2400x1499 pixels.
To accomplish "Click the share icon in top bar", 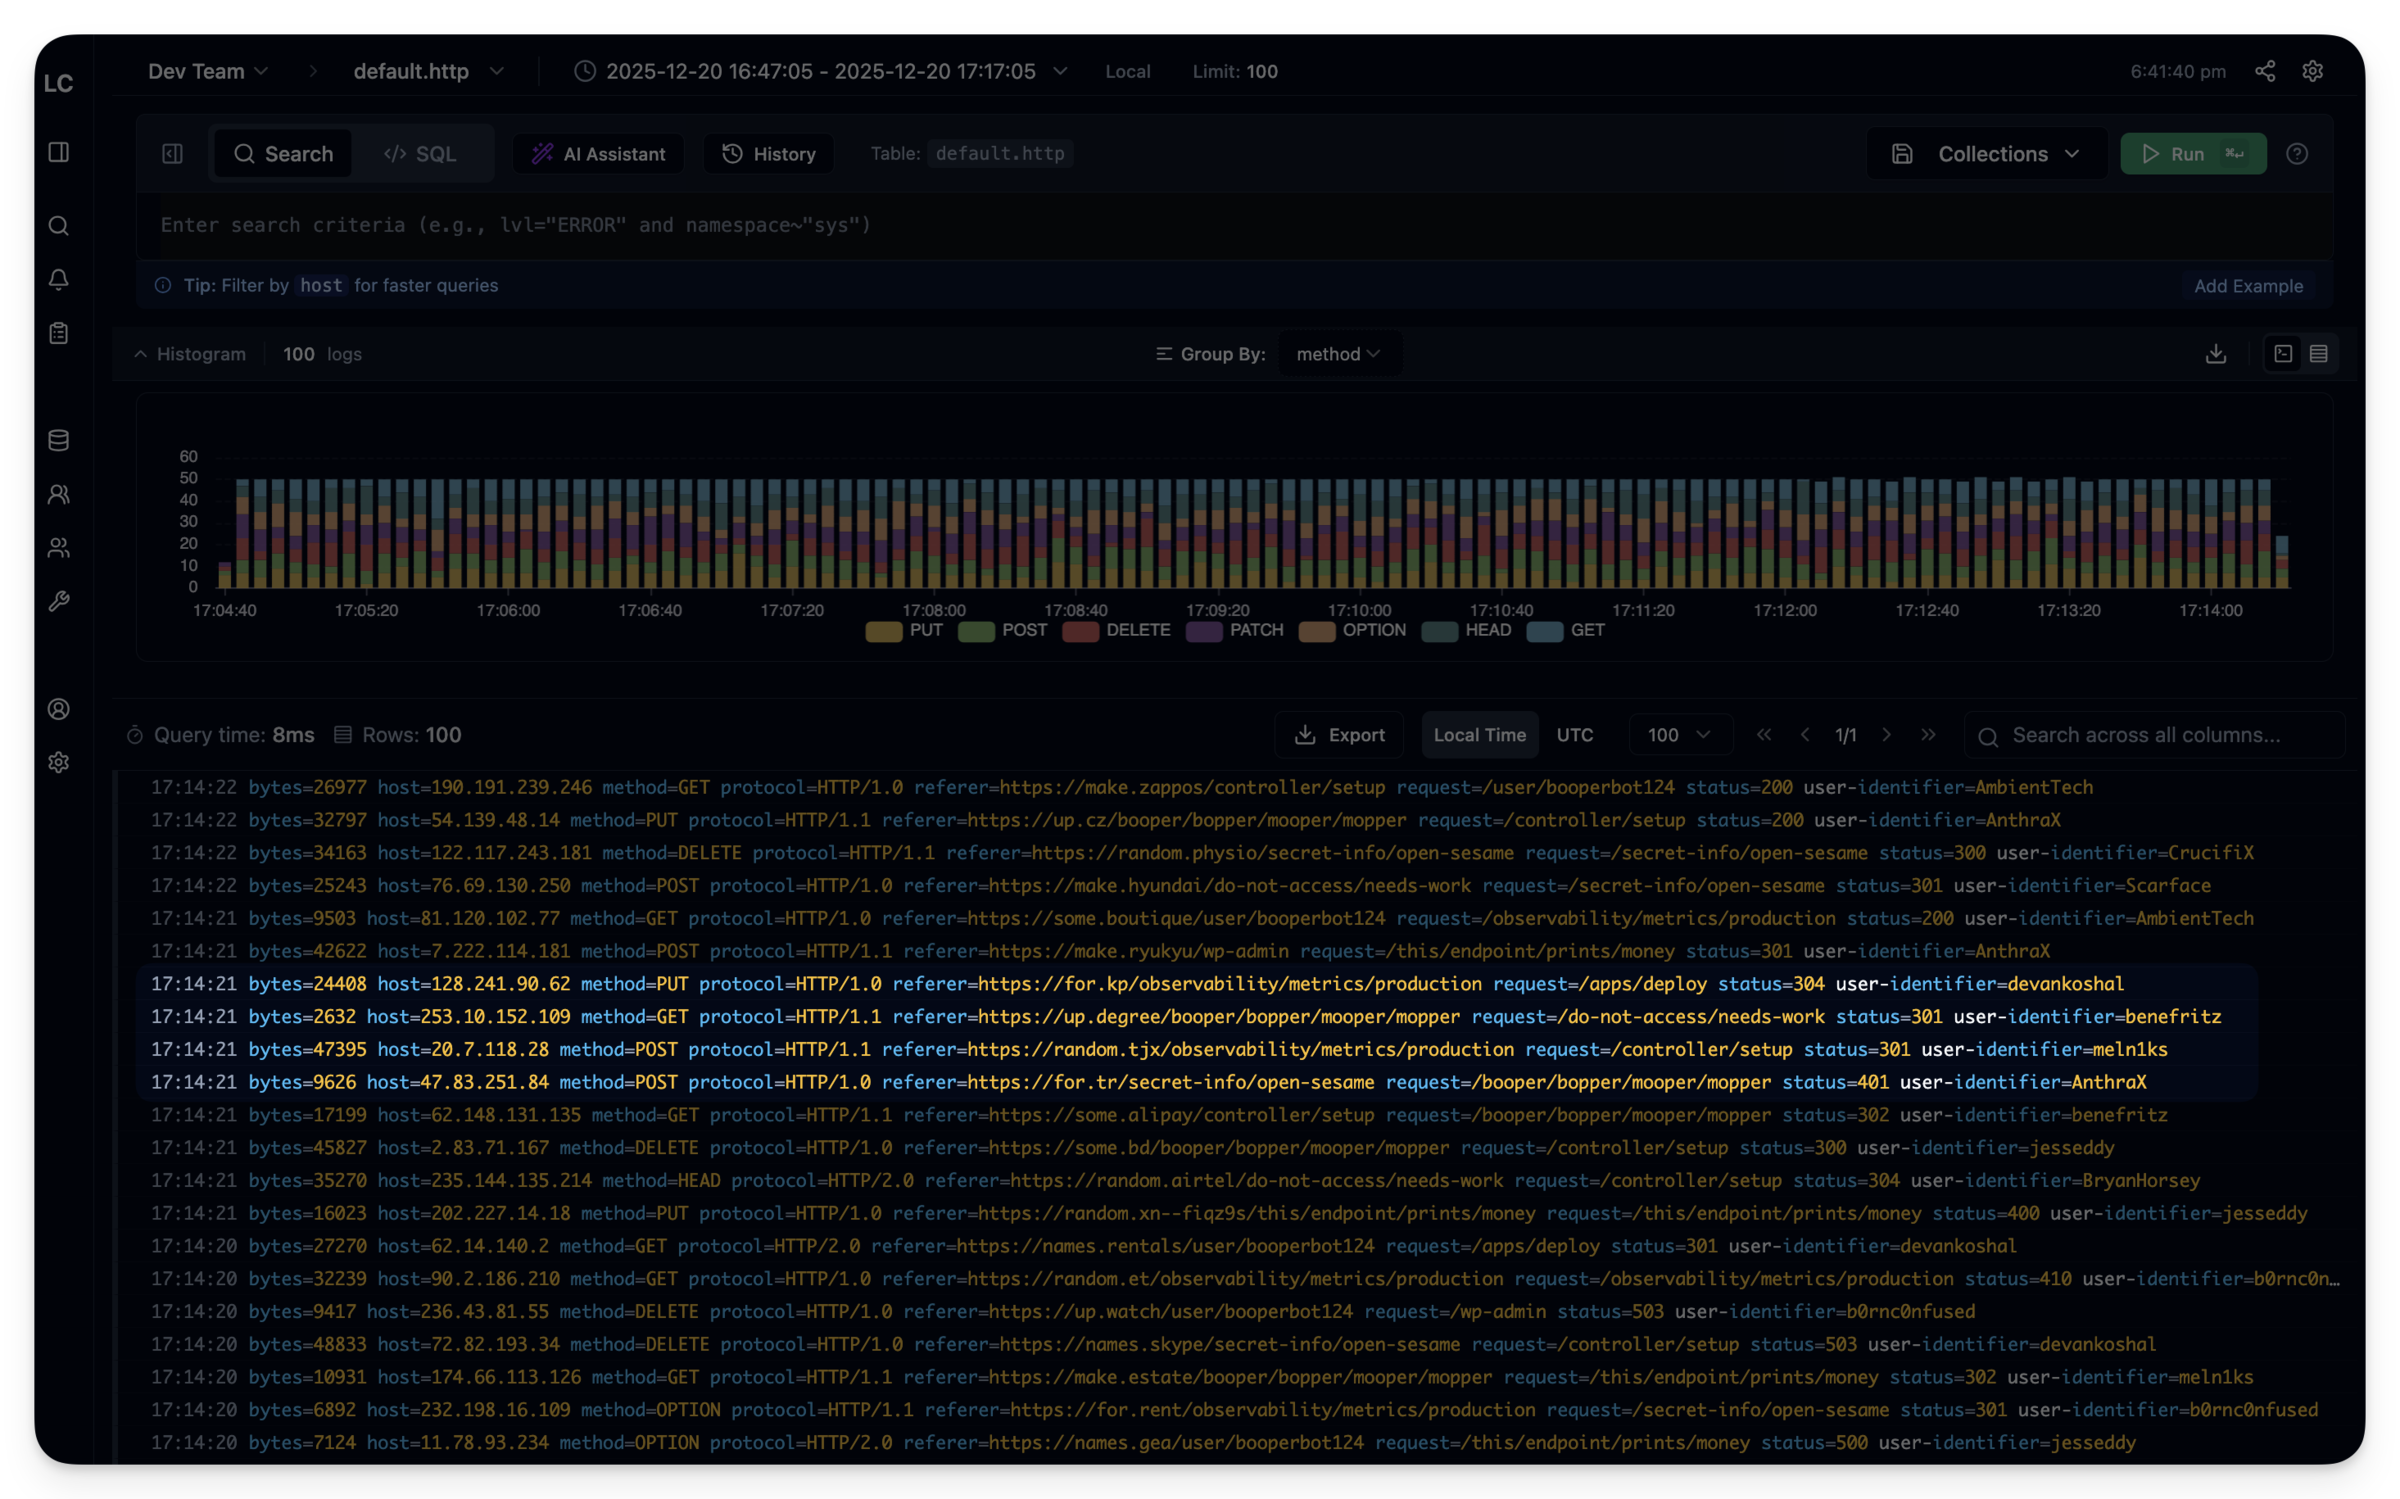I will (2265, 71).
